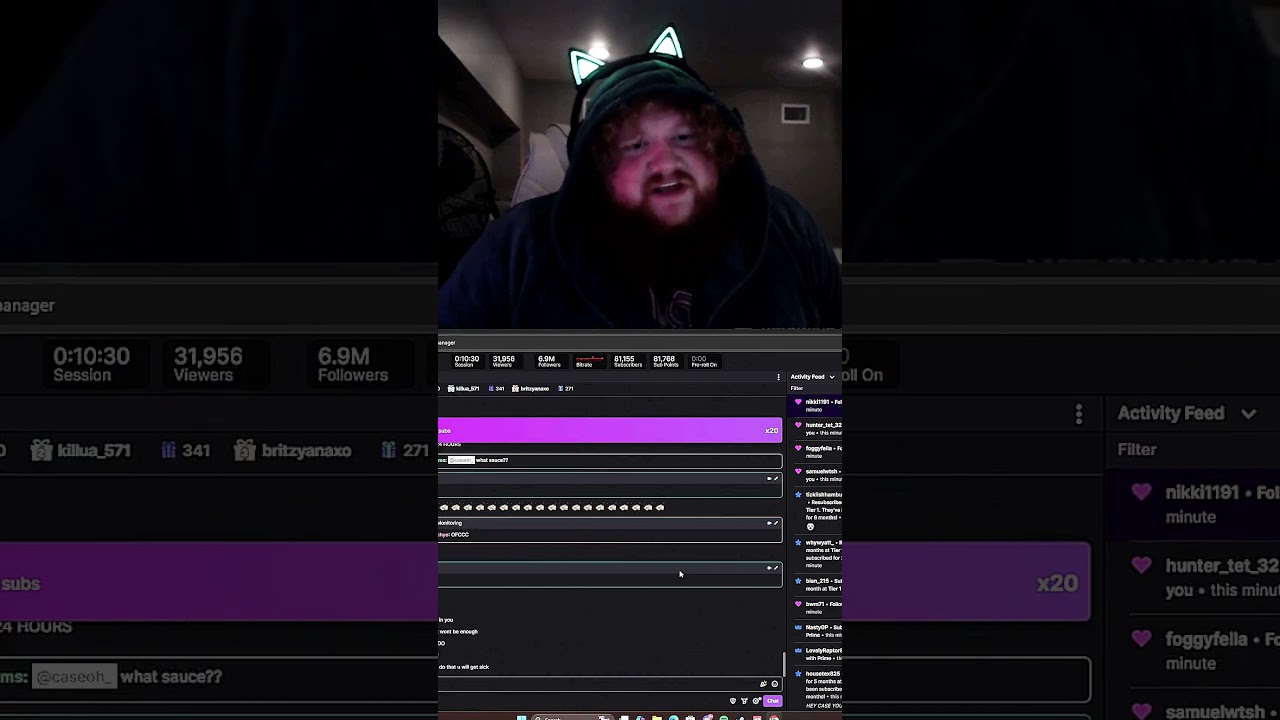Click the shield icon beside the Chat button
Image resolution: width=1280 pixels, height=720 pixels.
pyautogui.click(x=733, y=701)
